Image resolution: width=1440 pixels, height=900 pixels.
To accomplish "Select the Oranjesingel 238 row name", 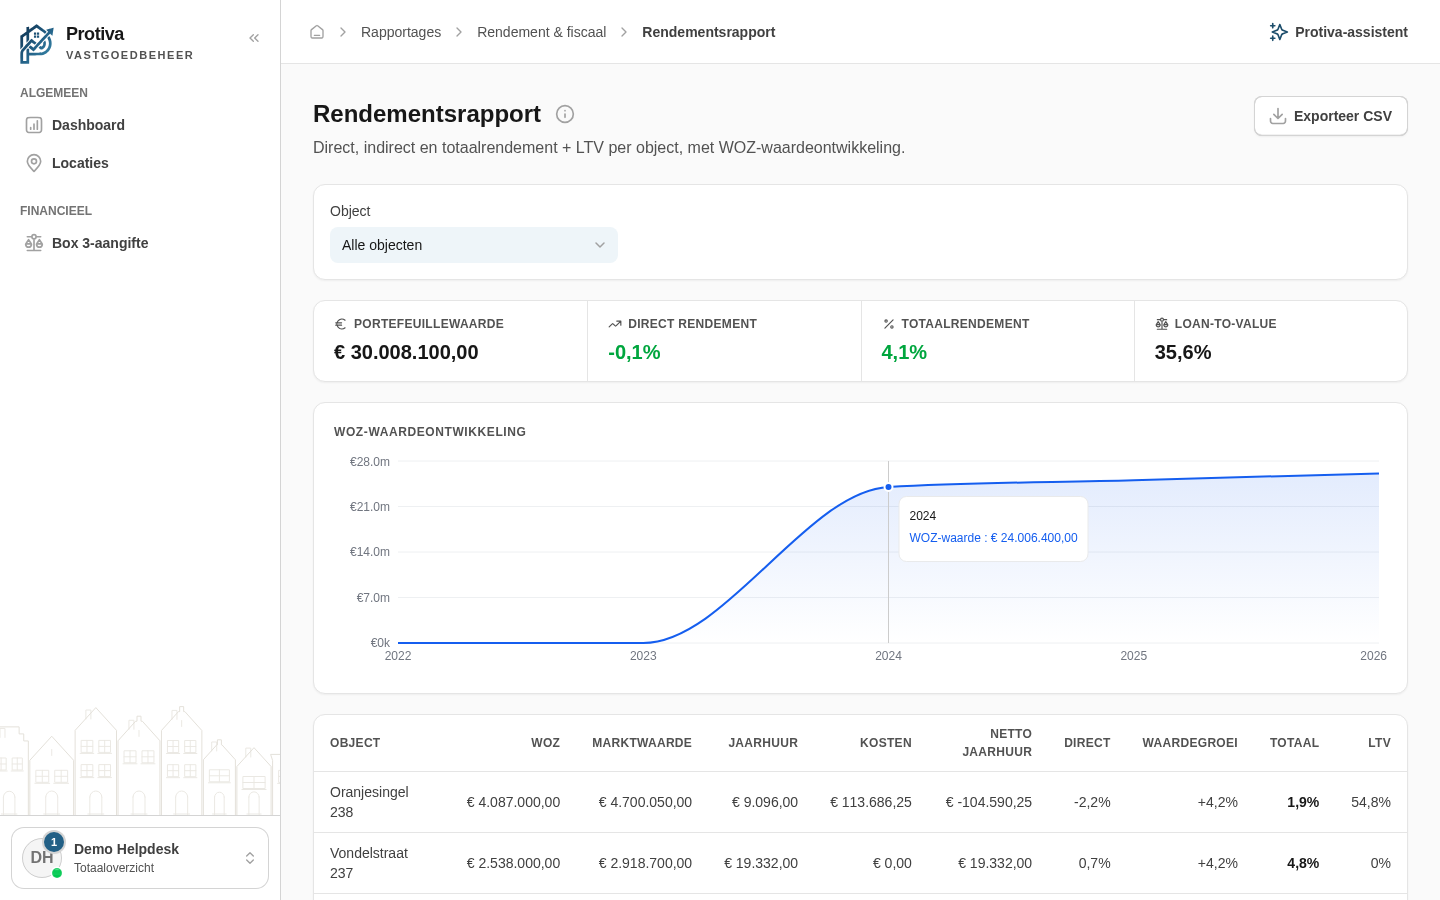I will 369,802.
